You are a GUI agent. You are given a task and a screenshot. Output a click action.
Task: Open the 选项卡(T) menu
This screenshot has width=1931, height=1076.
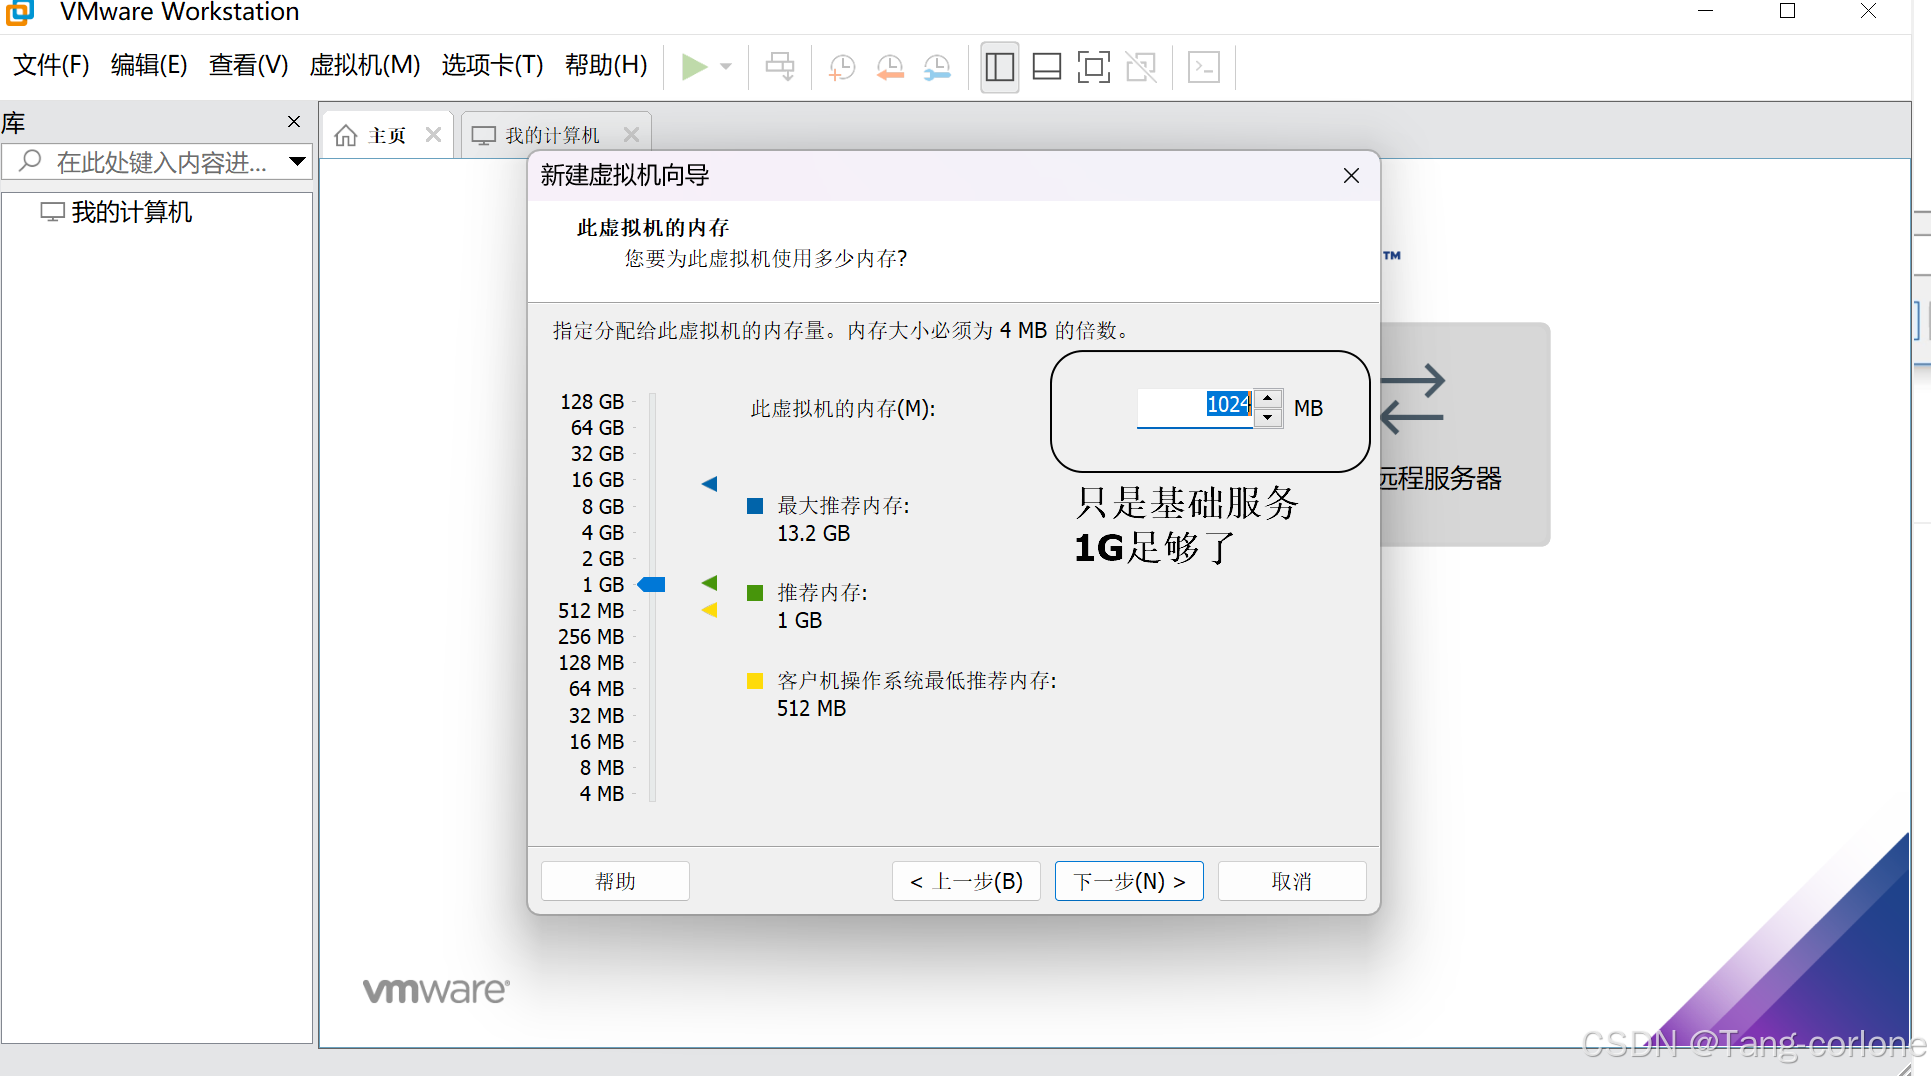493,66
